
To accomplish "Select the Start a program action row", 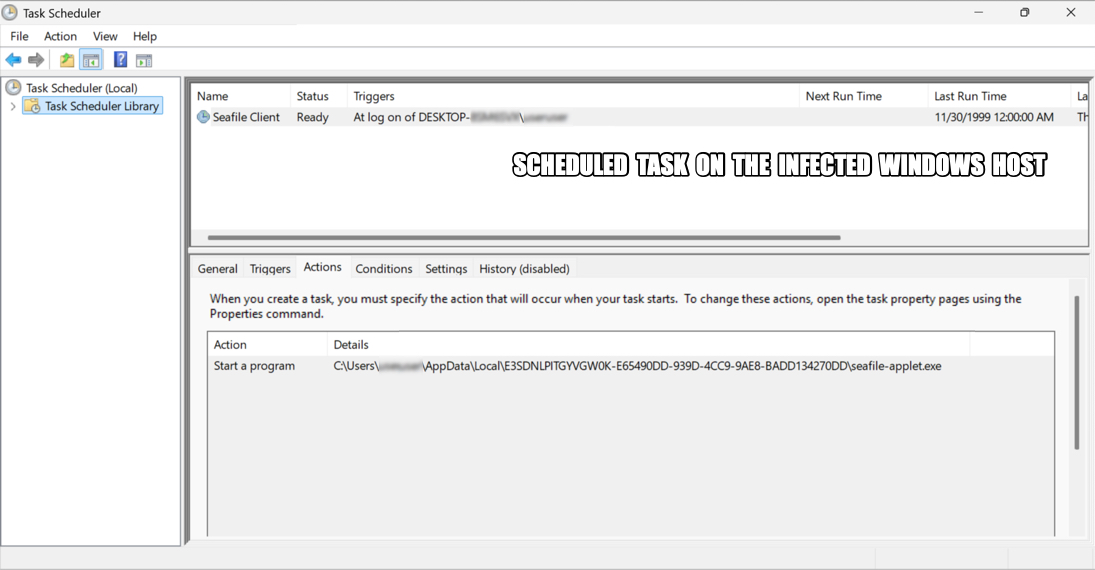I will [x=254, y=366].
